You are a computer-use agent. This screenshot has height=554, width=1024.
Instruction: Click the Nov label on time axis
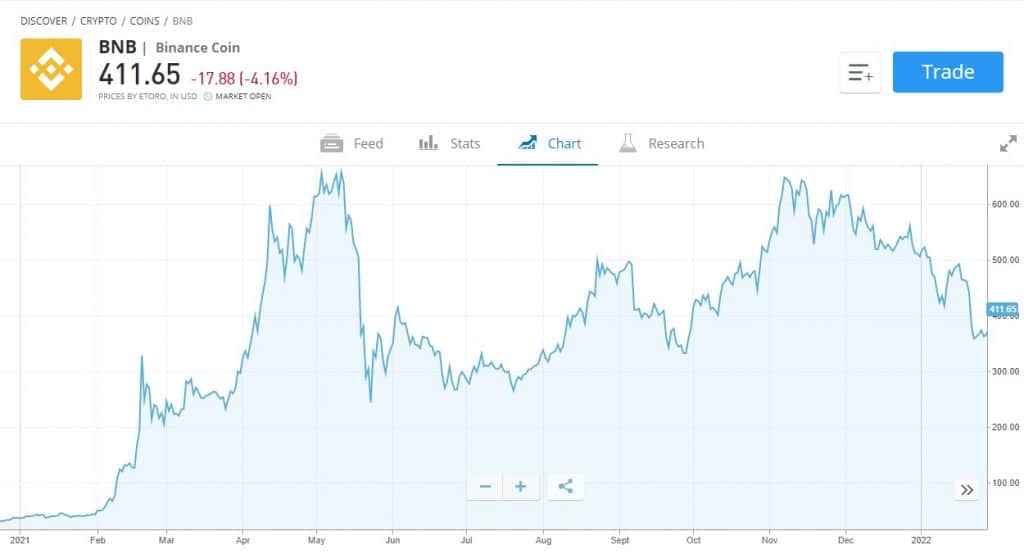click(x=769, y=540)
